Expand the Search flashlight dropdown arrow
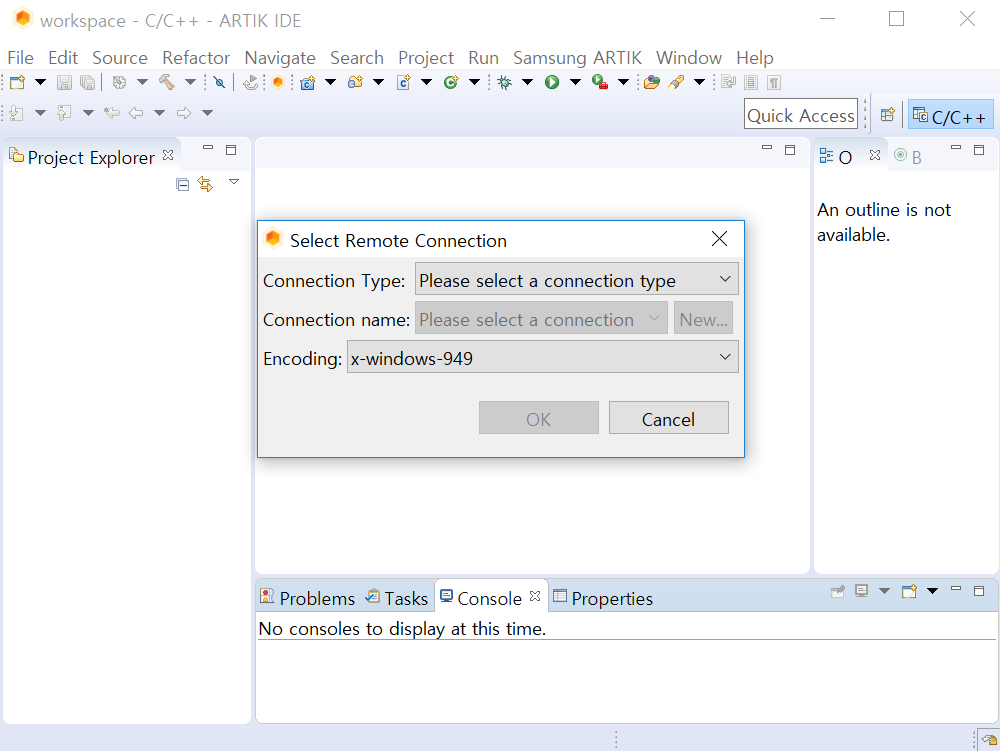 700,82
